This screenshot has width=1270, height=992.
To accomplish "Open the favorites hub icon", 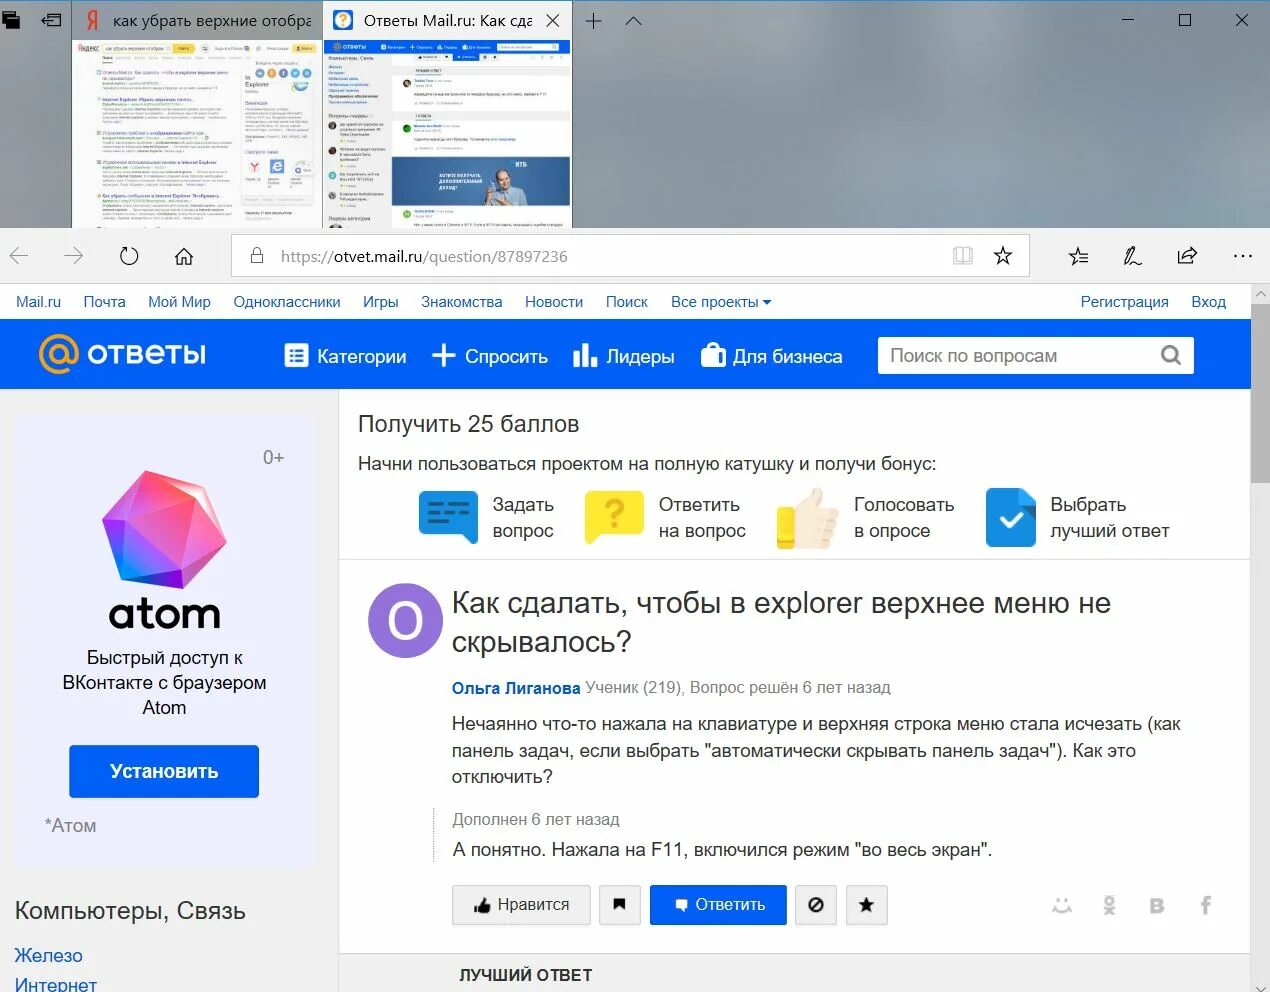I will point(1078,256).
